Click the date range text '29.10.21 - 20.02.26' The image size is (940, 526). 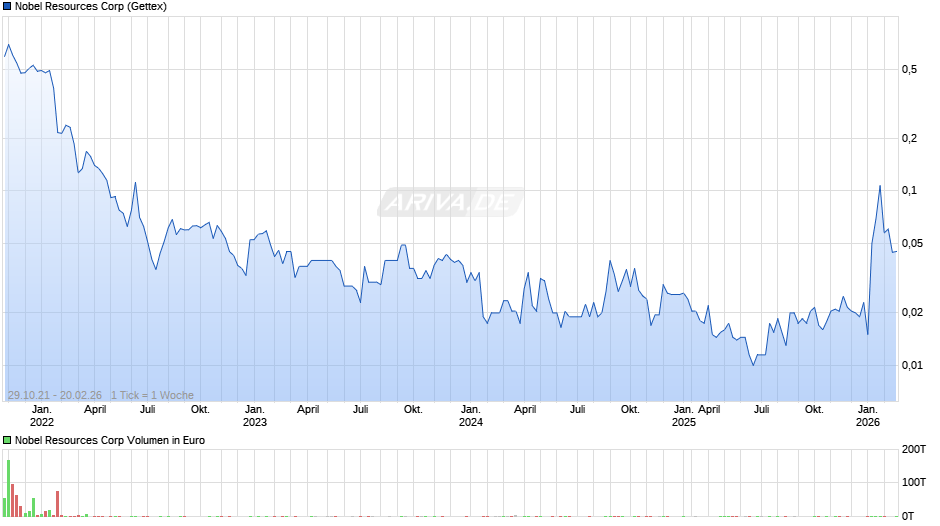pyautogui.click(x=55, y=395)
